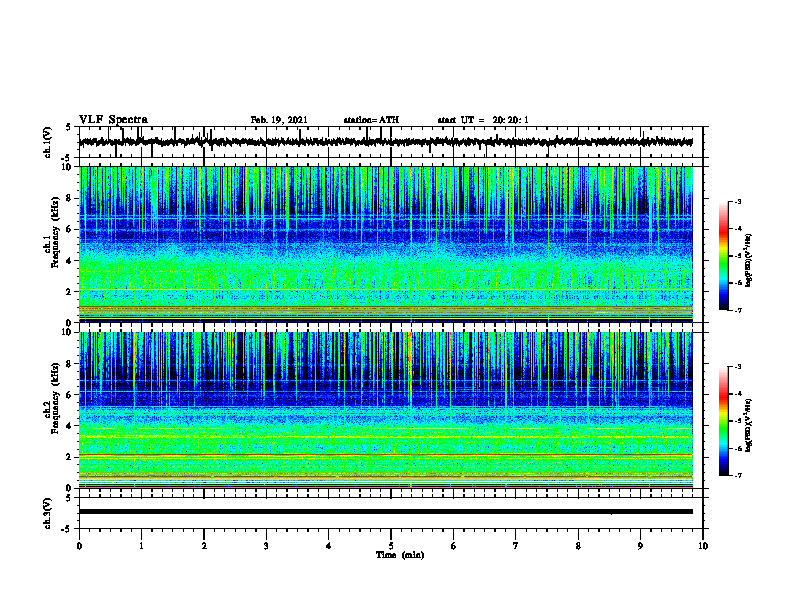The width and height of the screenshot is (792, 612).
Task: Click the red 1 kHz band in ch.1 spectrogram
Action: [386, 308]
